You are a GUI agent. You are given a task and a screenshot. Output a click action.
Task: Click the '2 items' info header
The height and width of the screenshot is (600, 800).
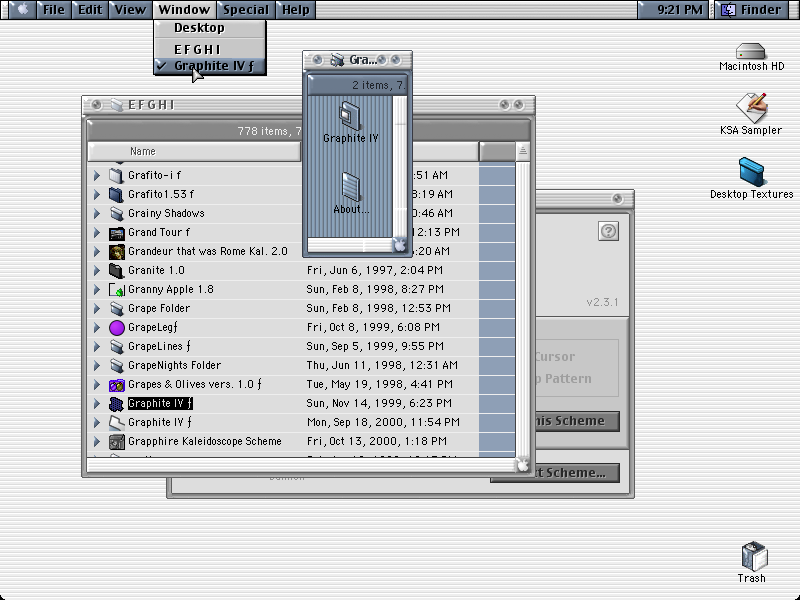pyautogui.click(x=357, y=85)
